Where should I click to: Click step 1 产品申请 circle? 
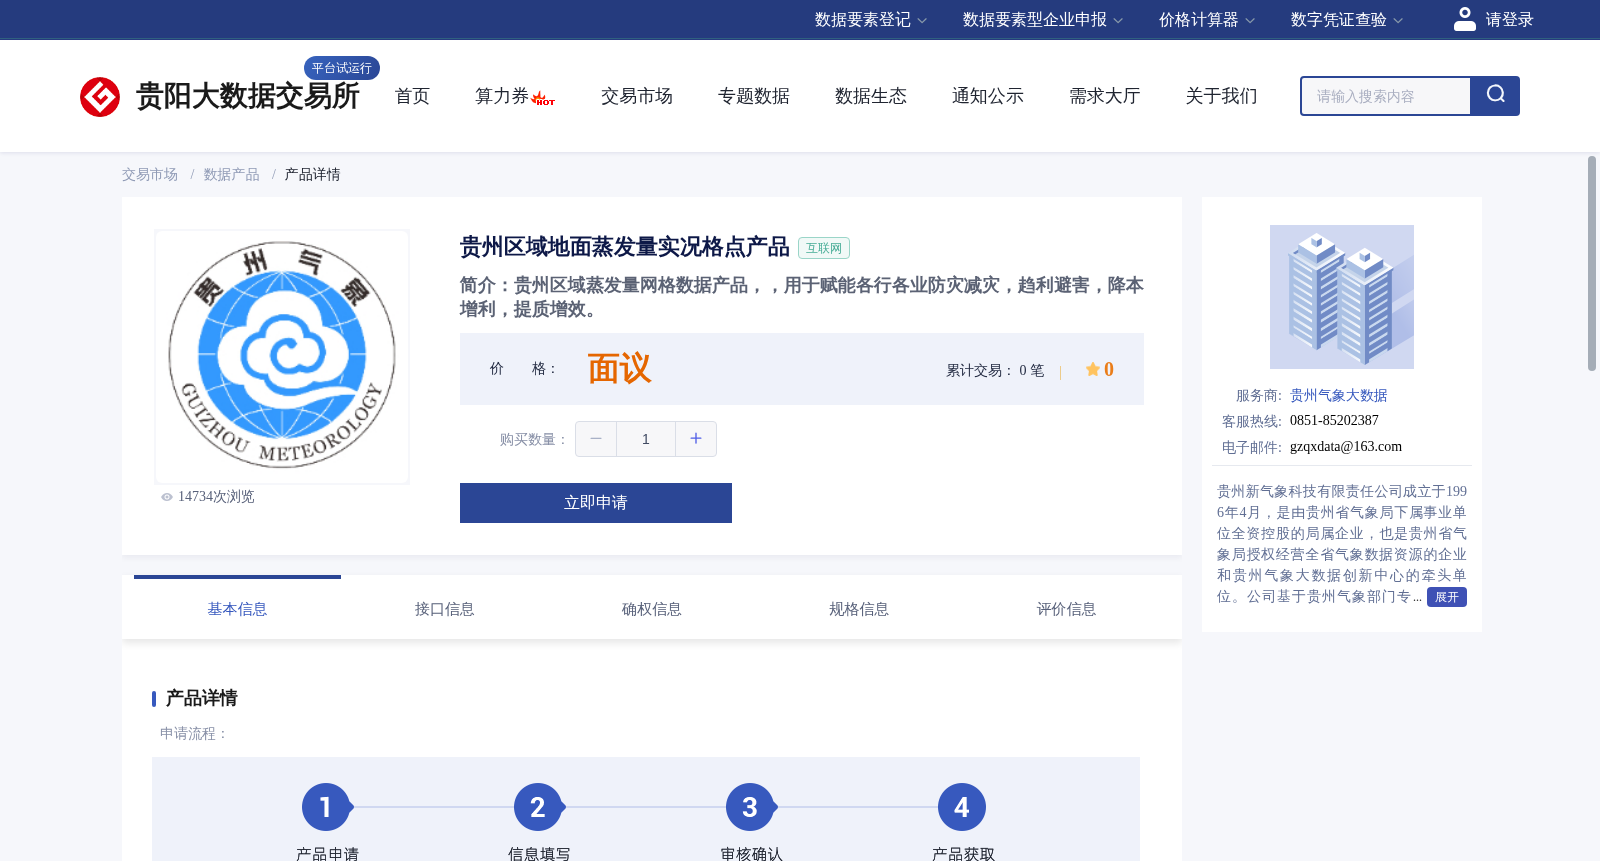pos(326,807)
